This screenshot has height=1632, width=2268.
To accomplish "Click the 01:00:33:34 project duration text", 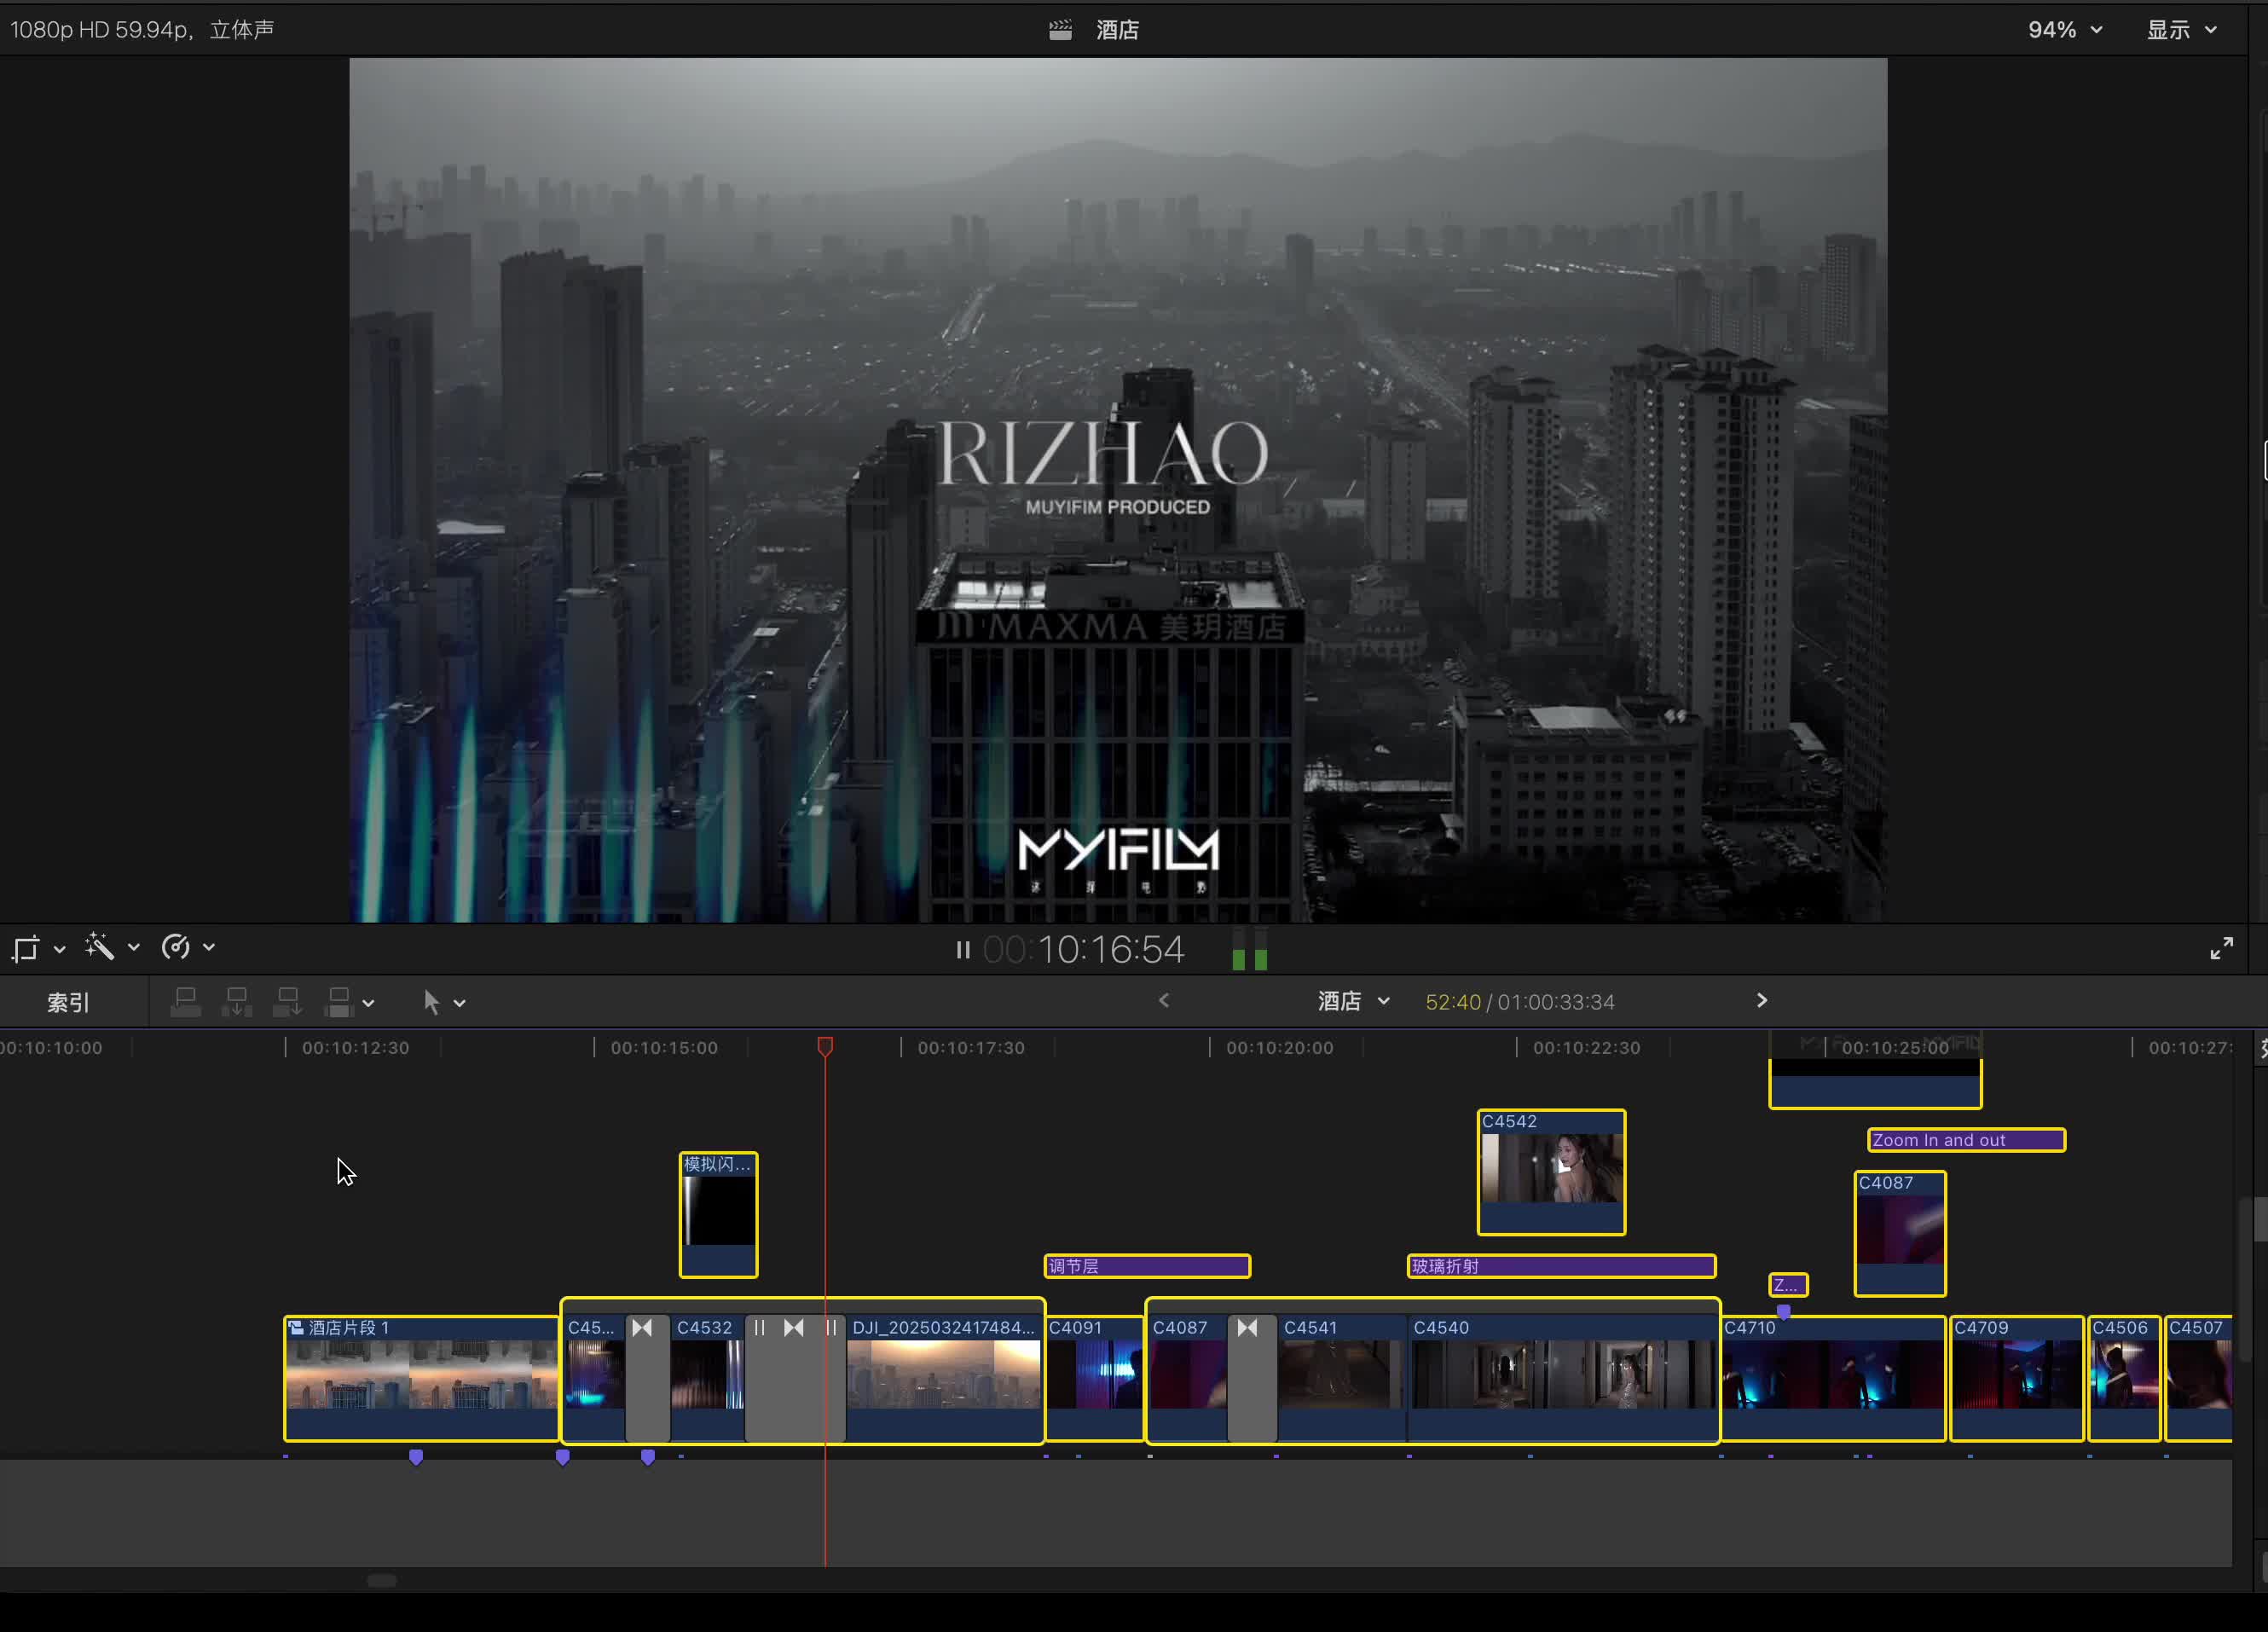I will [x=1556, y=1001].
